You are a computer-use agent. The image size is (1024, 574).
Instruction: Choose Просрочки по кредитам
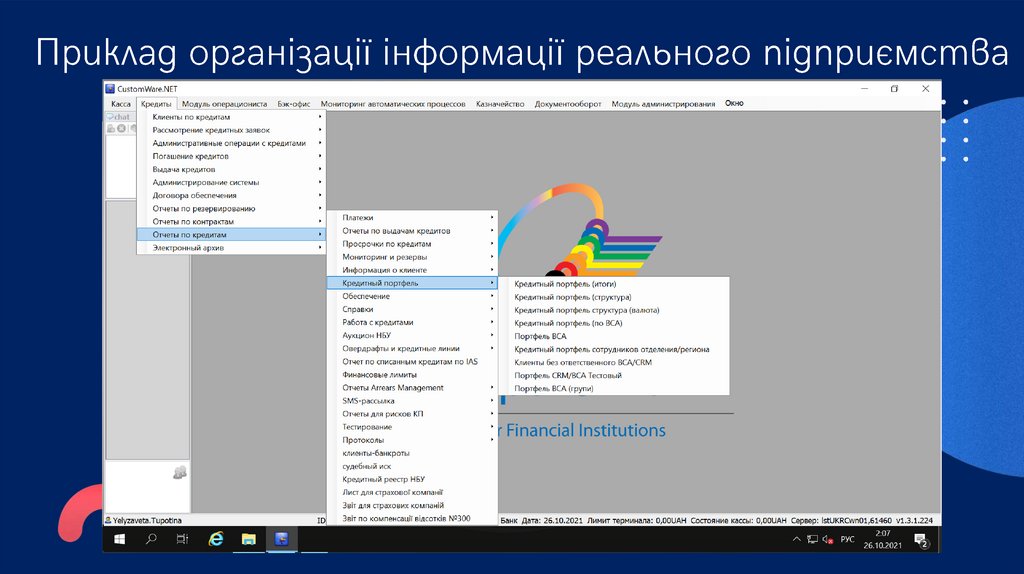click(412, 244)
